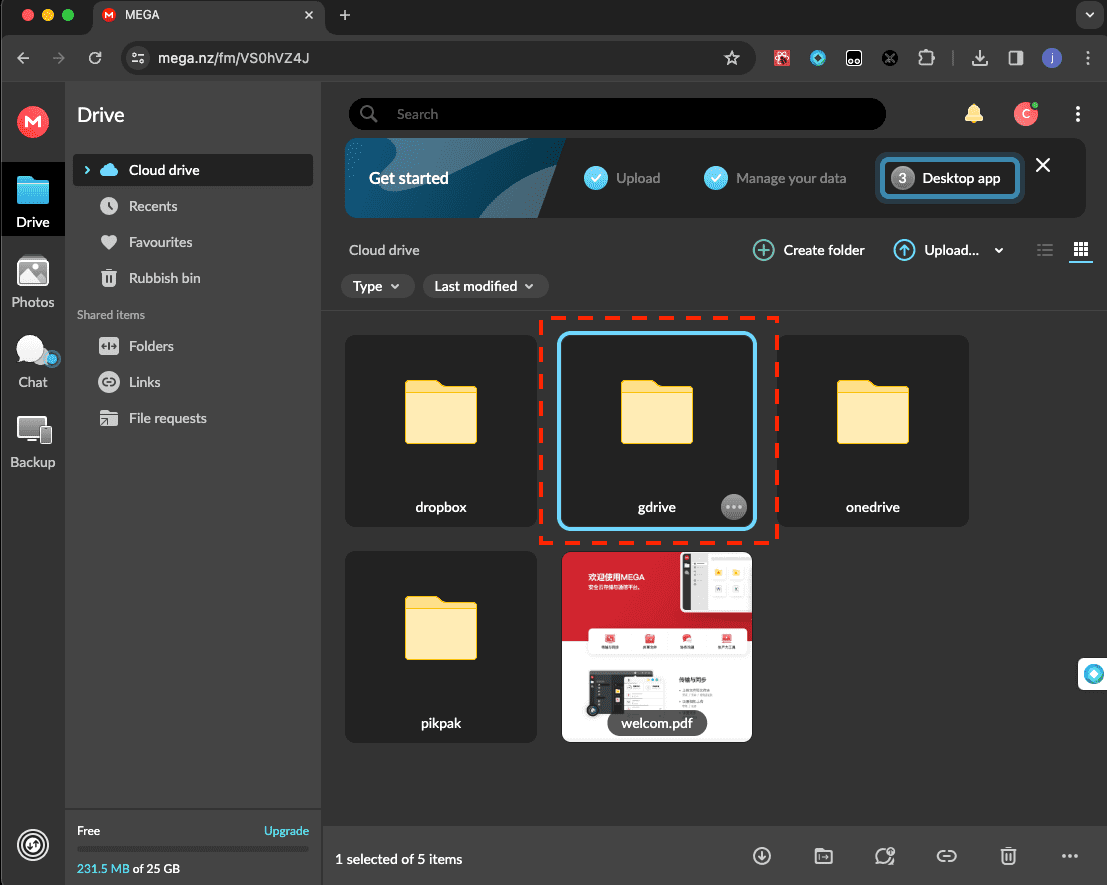Click the move-to-folder icon in the bottom bar

[823, 856]
